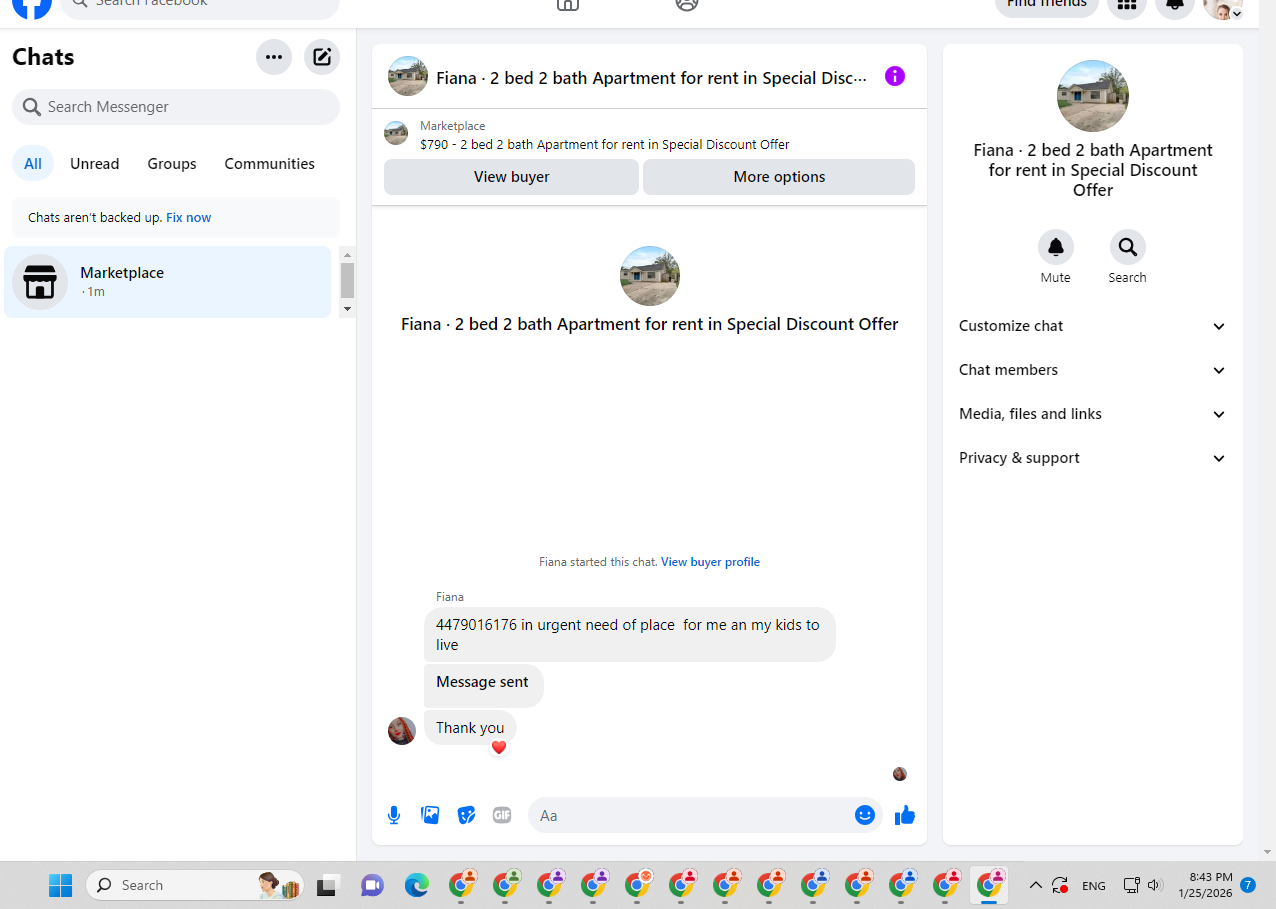This screenshot has width=1276, height=909.
Task: Open Teams chat app on taskbar
Action: point(372,885)
